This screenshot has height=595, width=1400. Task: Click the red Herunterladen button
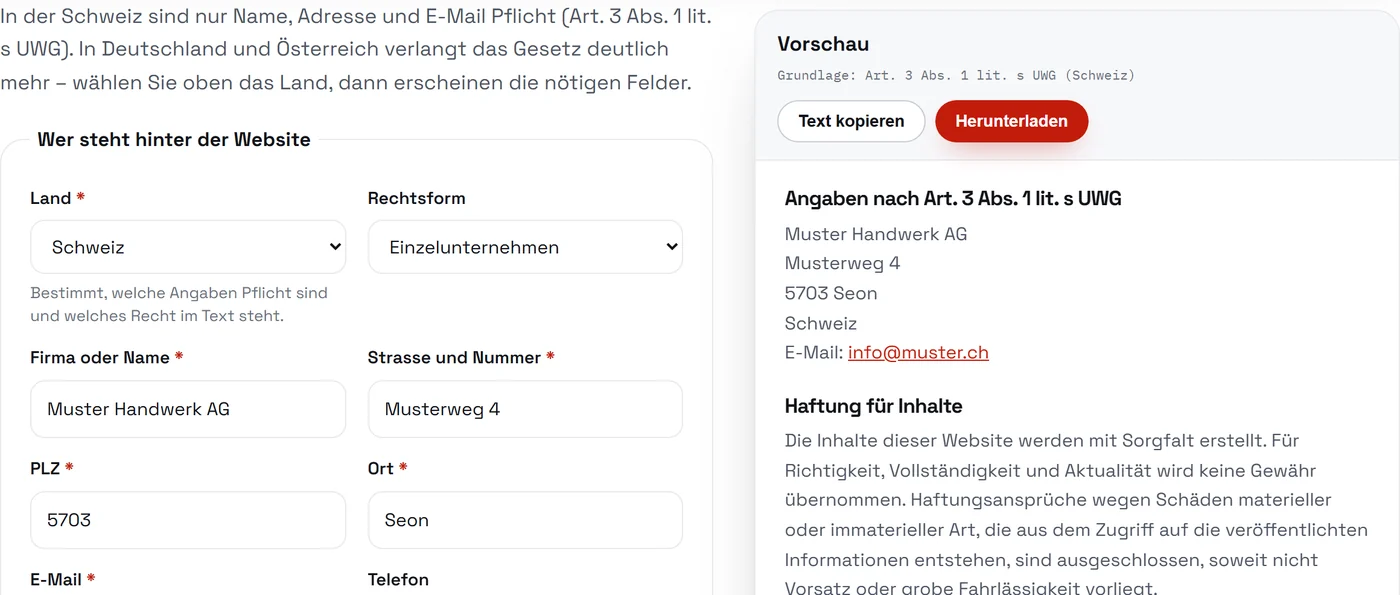tap(1011, 121)
